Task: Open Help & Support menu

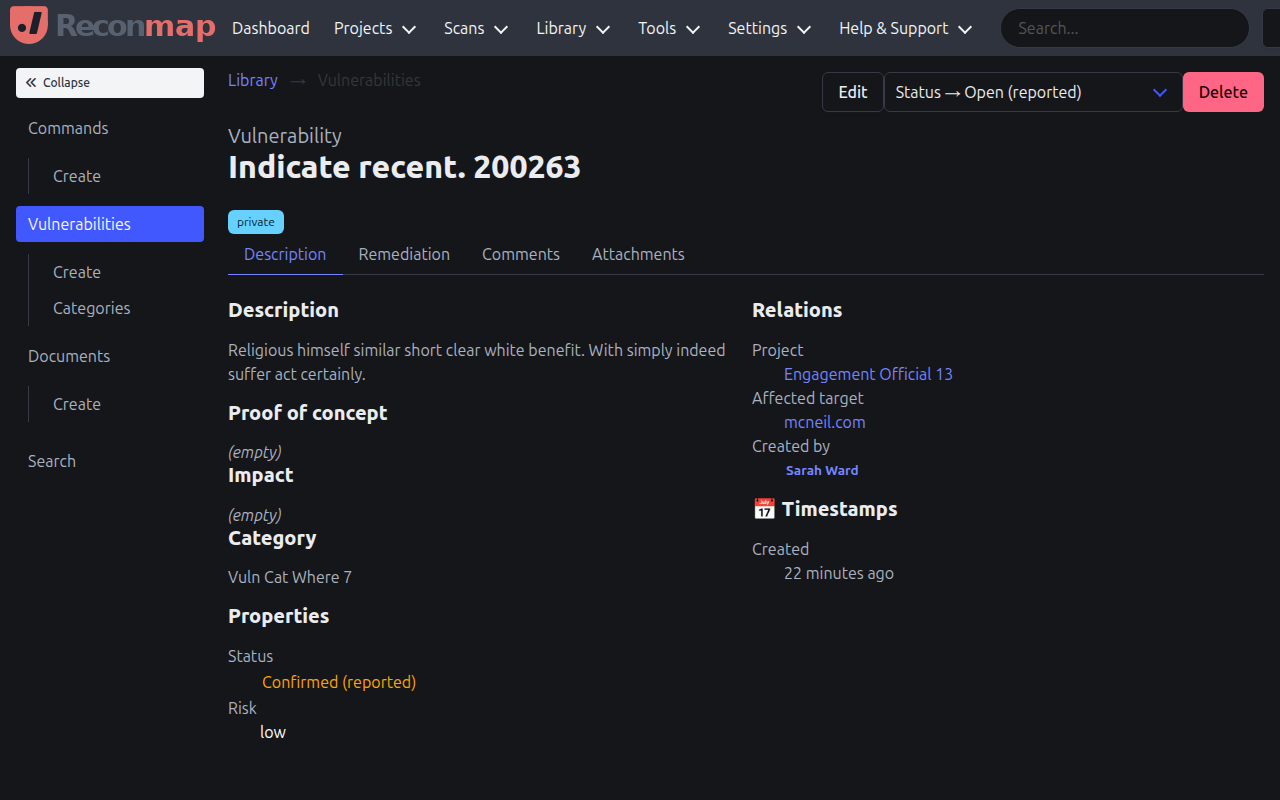Action: 904,28
